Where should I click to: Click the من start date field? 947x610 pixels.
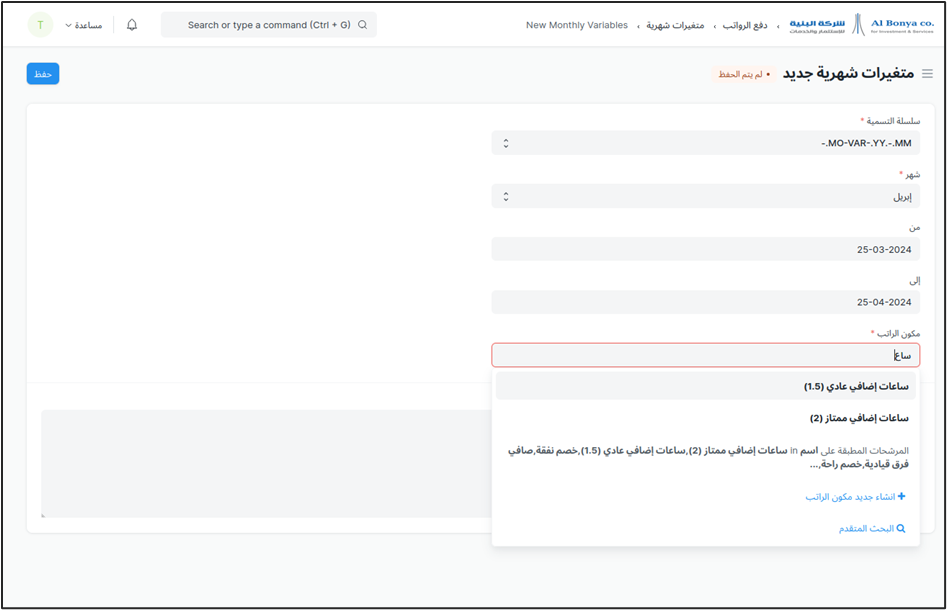click(x=705, y=249)
